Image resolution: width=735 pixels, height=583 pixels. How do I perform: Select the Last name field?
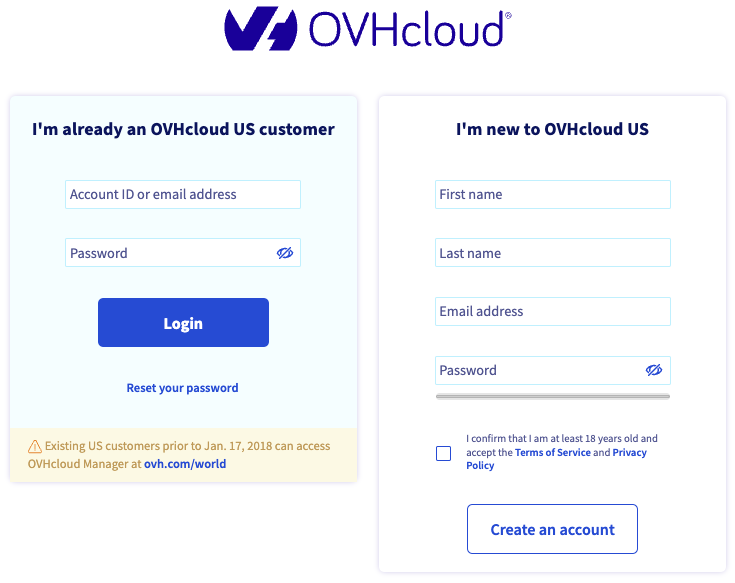[x=553, y=253]
